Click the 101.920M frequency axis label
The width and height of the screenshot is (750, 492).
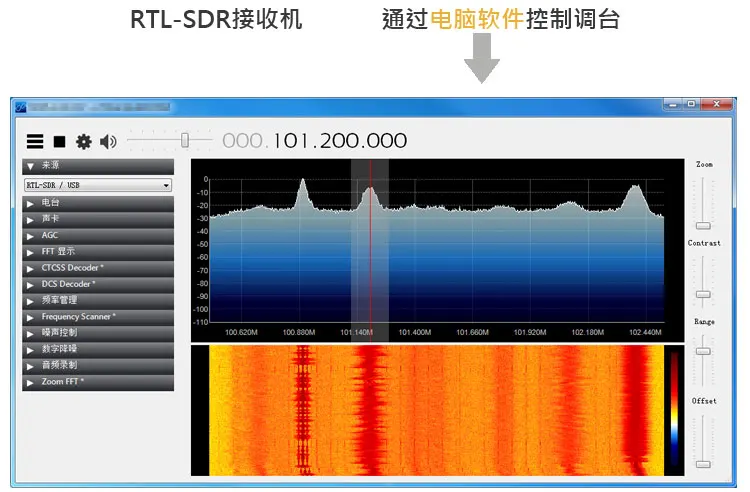point(530,332)
